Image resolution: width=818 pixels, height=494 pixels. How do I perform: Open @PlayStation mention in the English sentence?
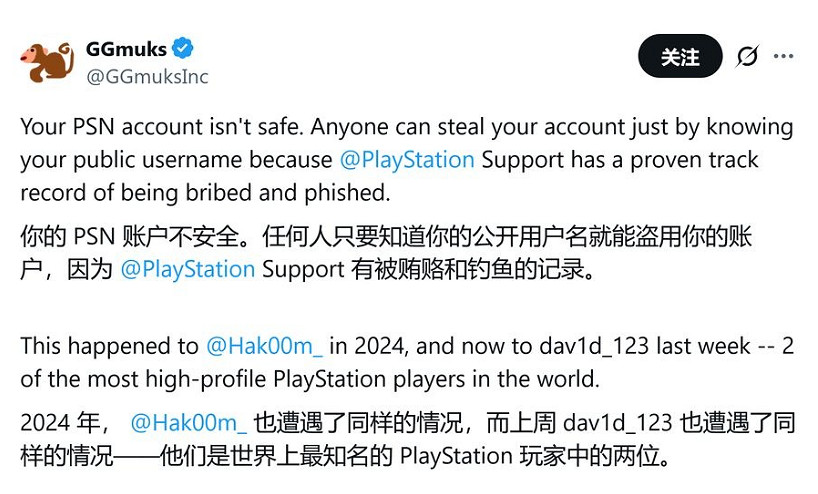pyautogui.click(x=407, y=160)
